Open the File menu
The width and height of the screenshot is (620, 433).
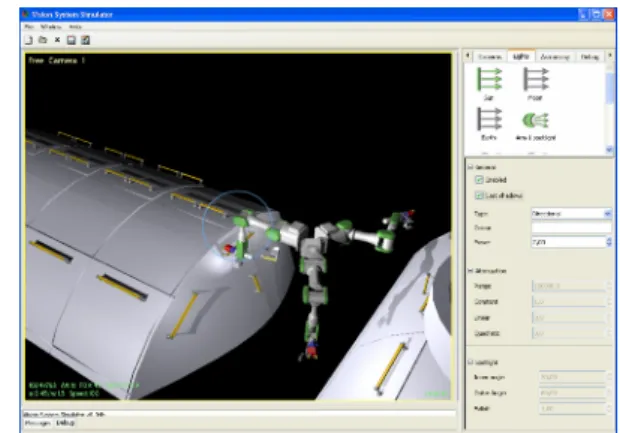29,27
